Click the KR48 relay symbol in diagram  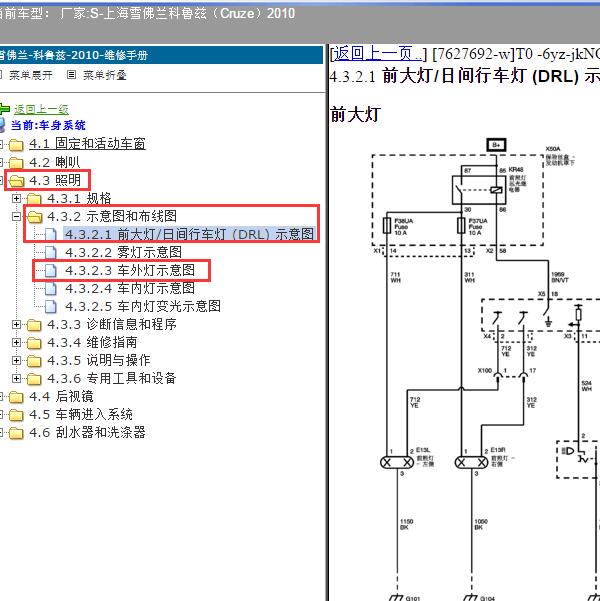(x=479, y=190)
